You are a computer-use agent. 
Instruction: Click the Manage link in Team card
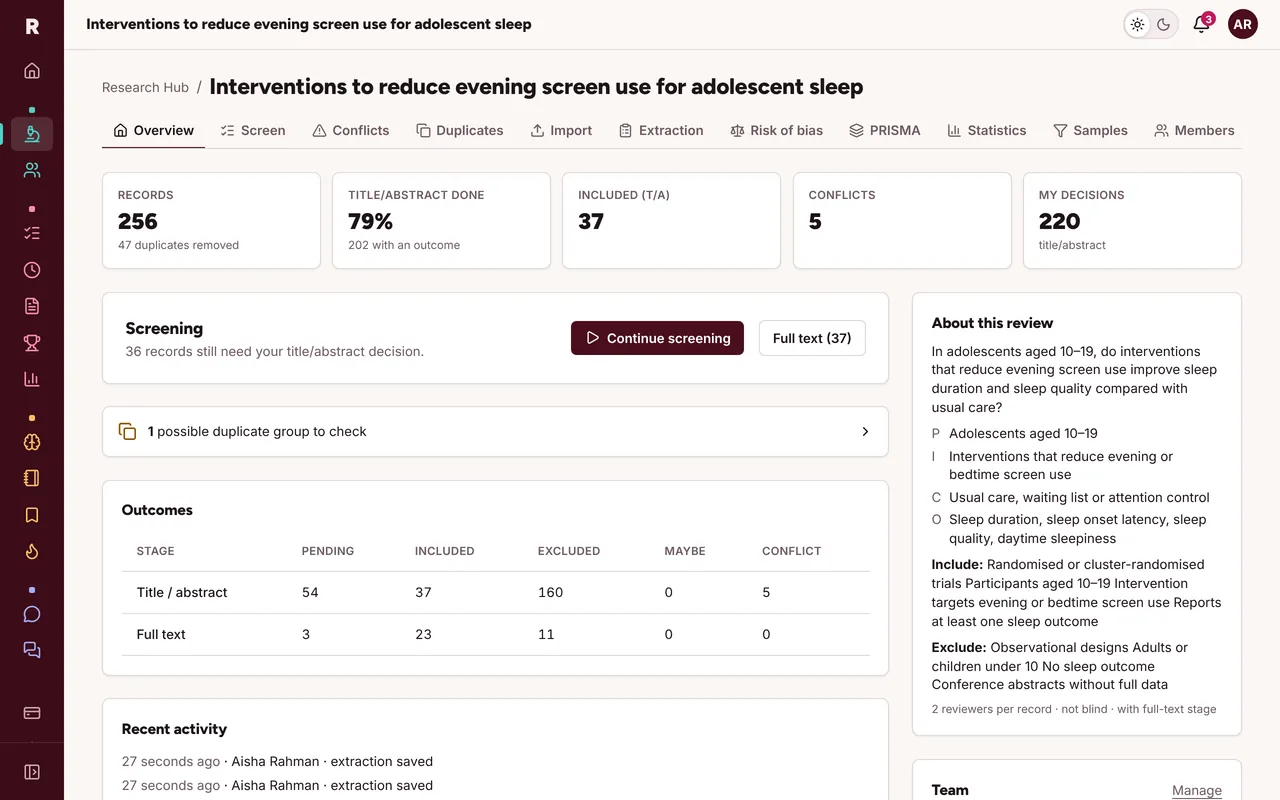[x=1197, y=790]
